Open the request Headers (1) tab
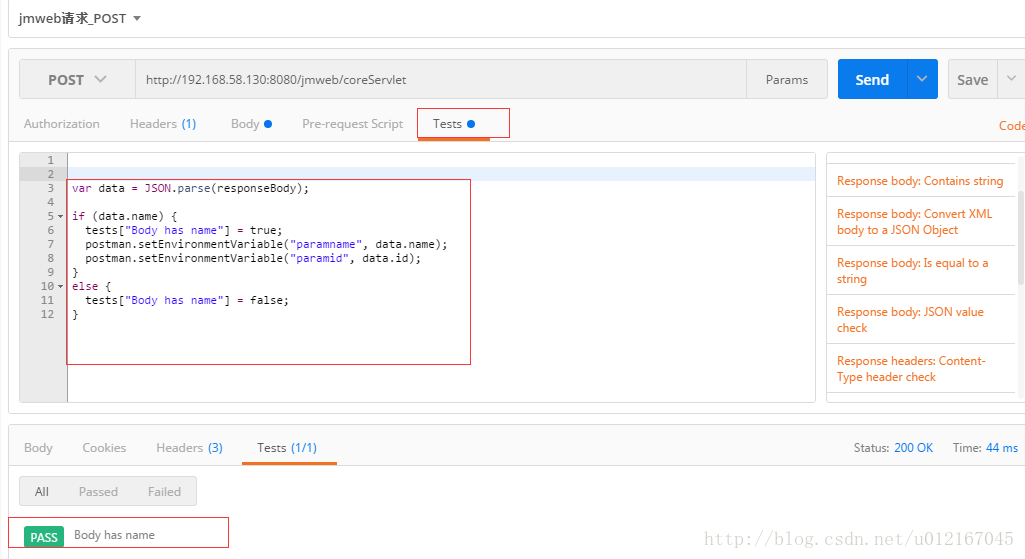Image resolution: width=1025 pixels, height=559 pixels. [163, 124]
